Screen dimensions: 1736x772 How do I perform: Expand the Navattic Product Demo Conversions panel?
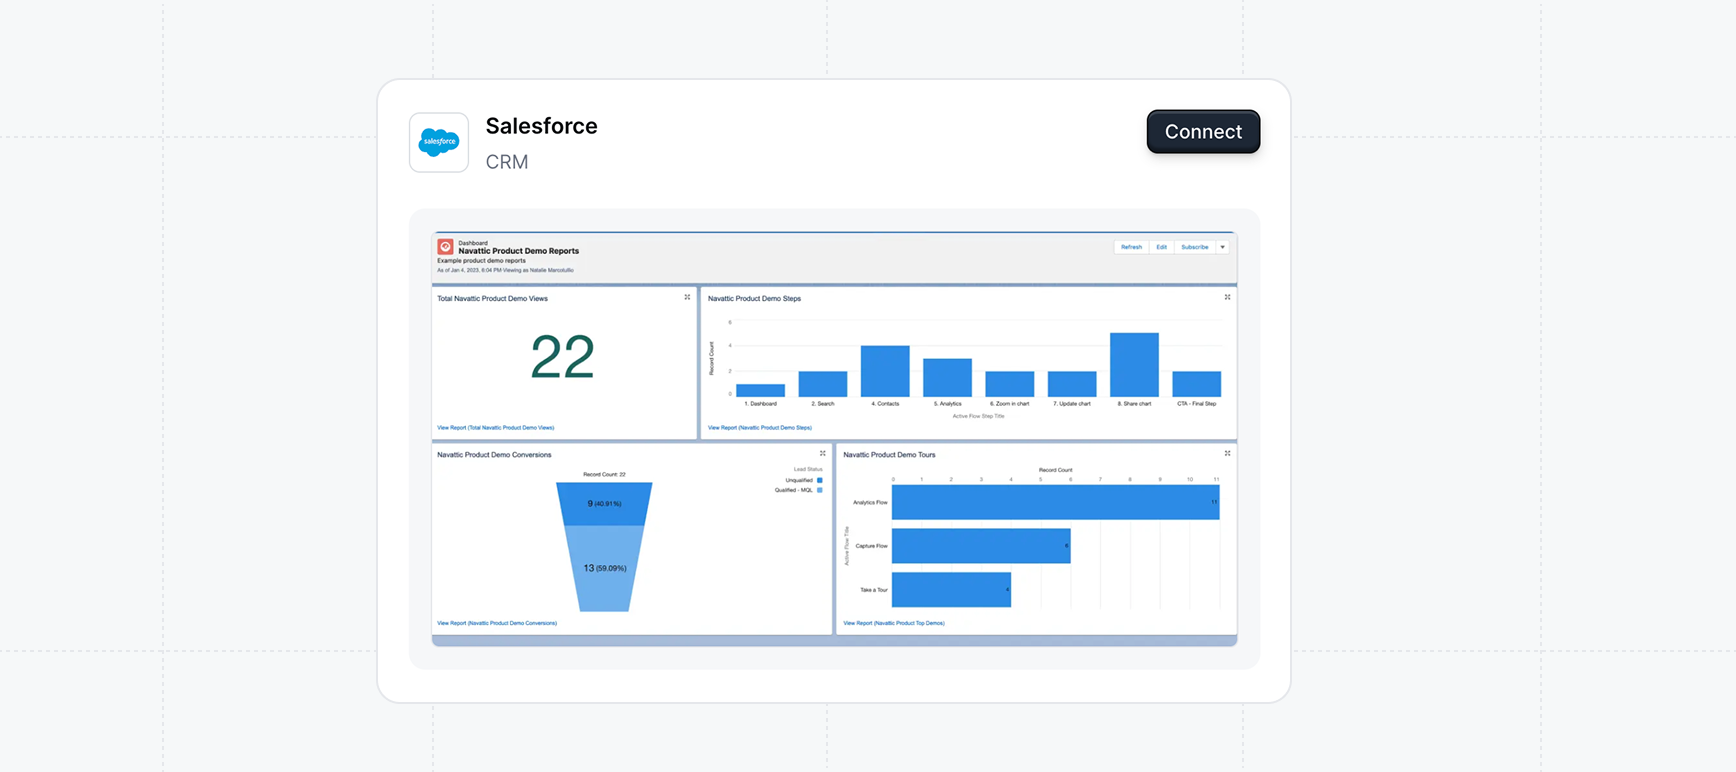(823, 453)
